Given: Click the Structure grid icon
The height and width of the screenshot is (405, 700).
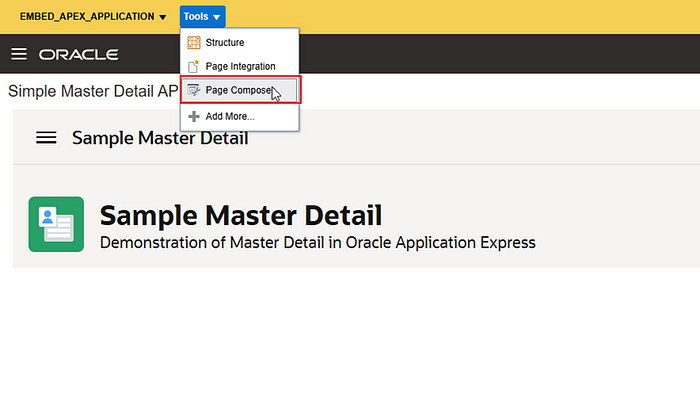Looking at the screenshot, I should (194, 42).
